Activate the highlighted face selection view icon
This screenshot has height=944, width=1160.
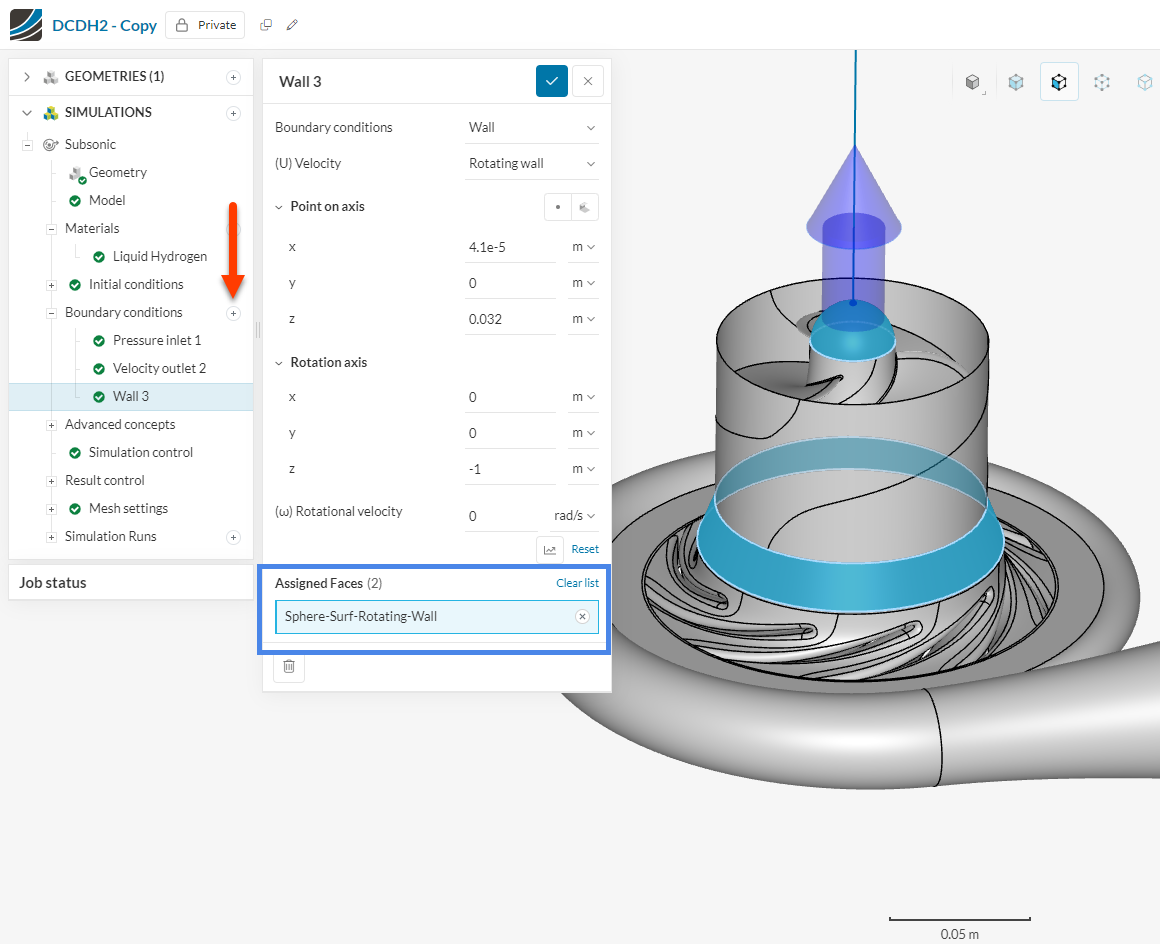point(1059,83)
